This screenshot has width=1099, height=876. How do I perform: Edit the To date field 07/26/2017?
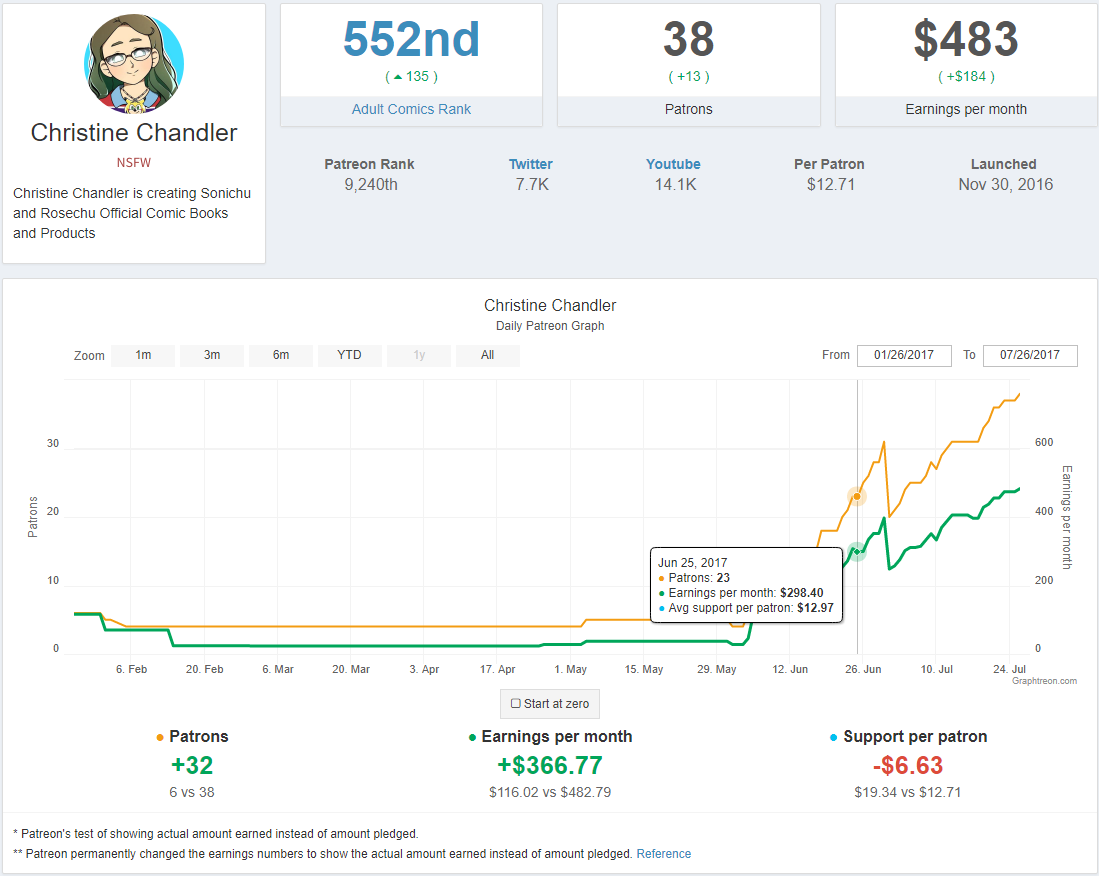pos(1030,355)
